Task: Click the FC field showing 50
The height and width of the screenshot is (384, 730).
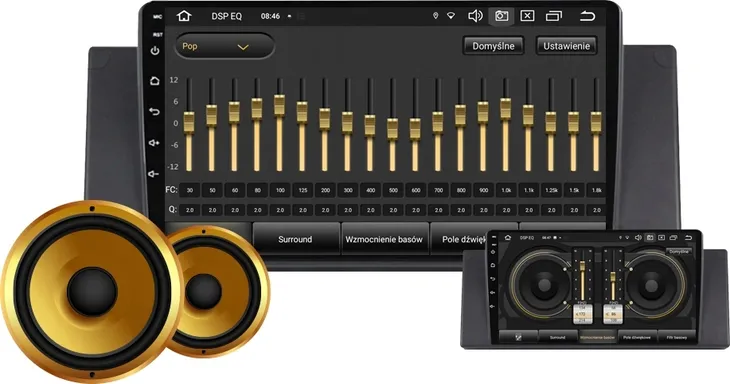Action: click(x=212, y=190)
